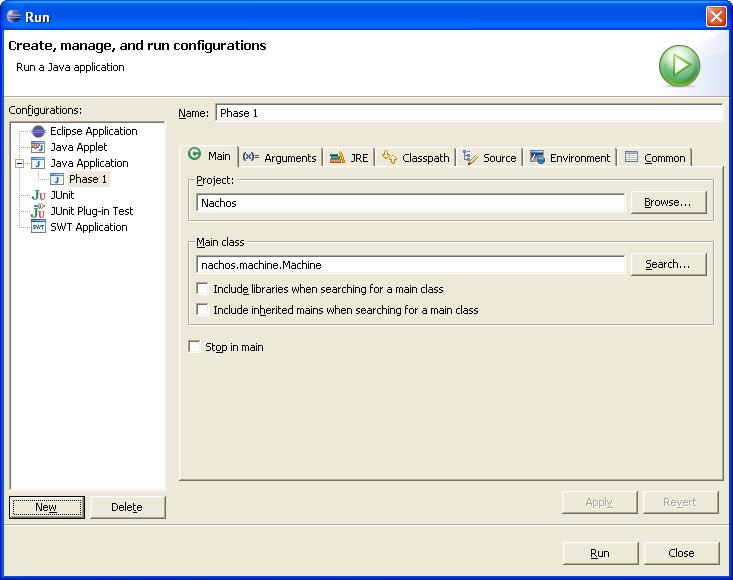The image size is (733, 580).
Task: Switch to the Arguments tab
Action: 279,158
